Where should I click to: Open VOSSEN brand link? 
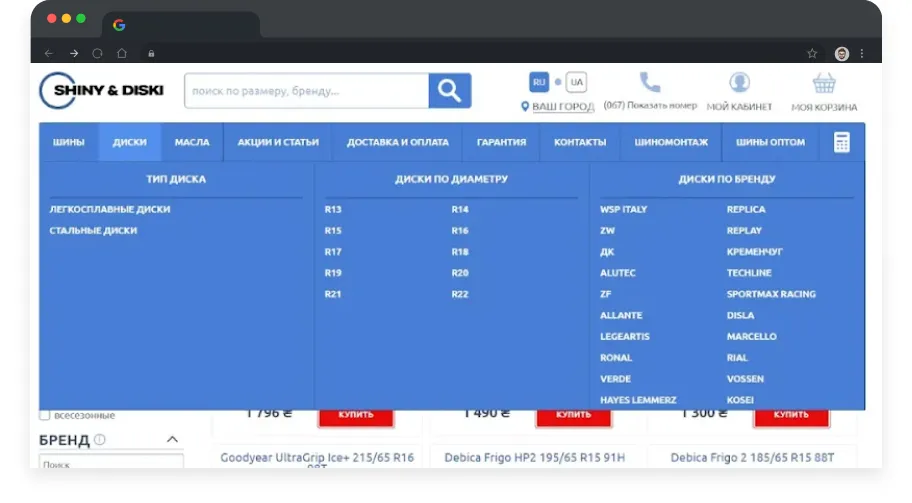click(745, 379)
